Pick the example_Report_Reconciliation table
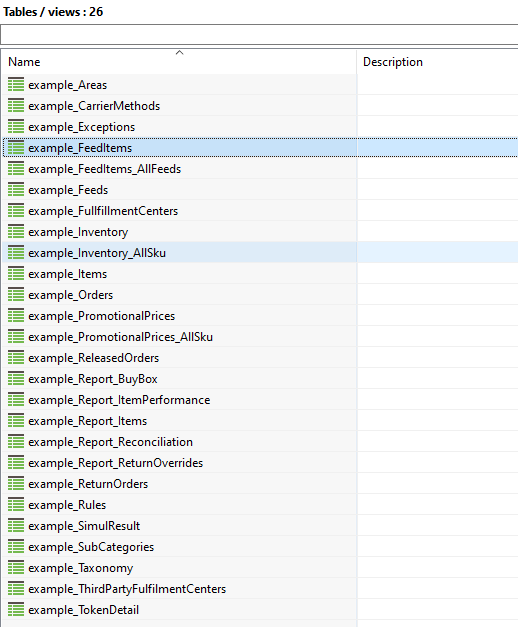The image size is (518, 627). click(x=260, y=441)
